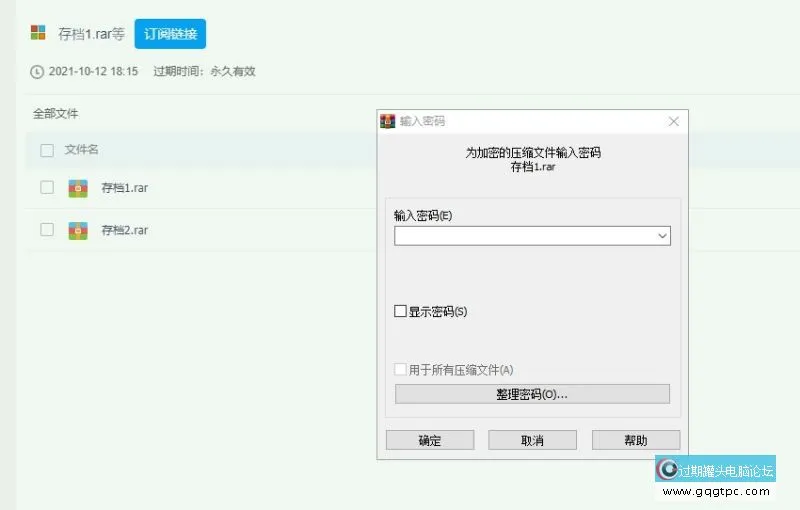Open the 存档2.rar file name
The height and width of the screenshot is (510, 800).
tap(124, 230)
